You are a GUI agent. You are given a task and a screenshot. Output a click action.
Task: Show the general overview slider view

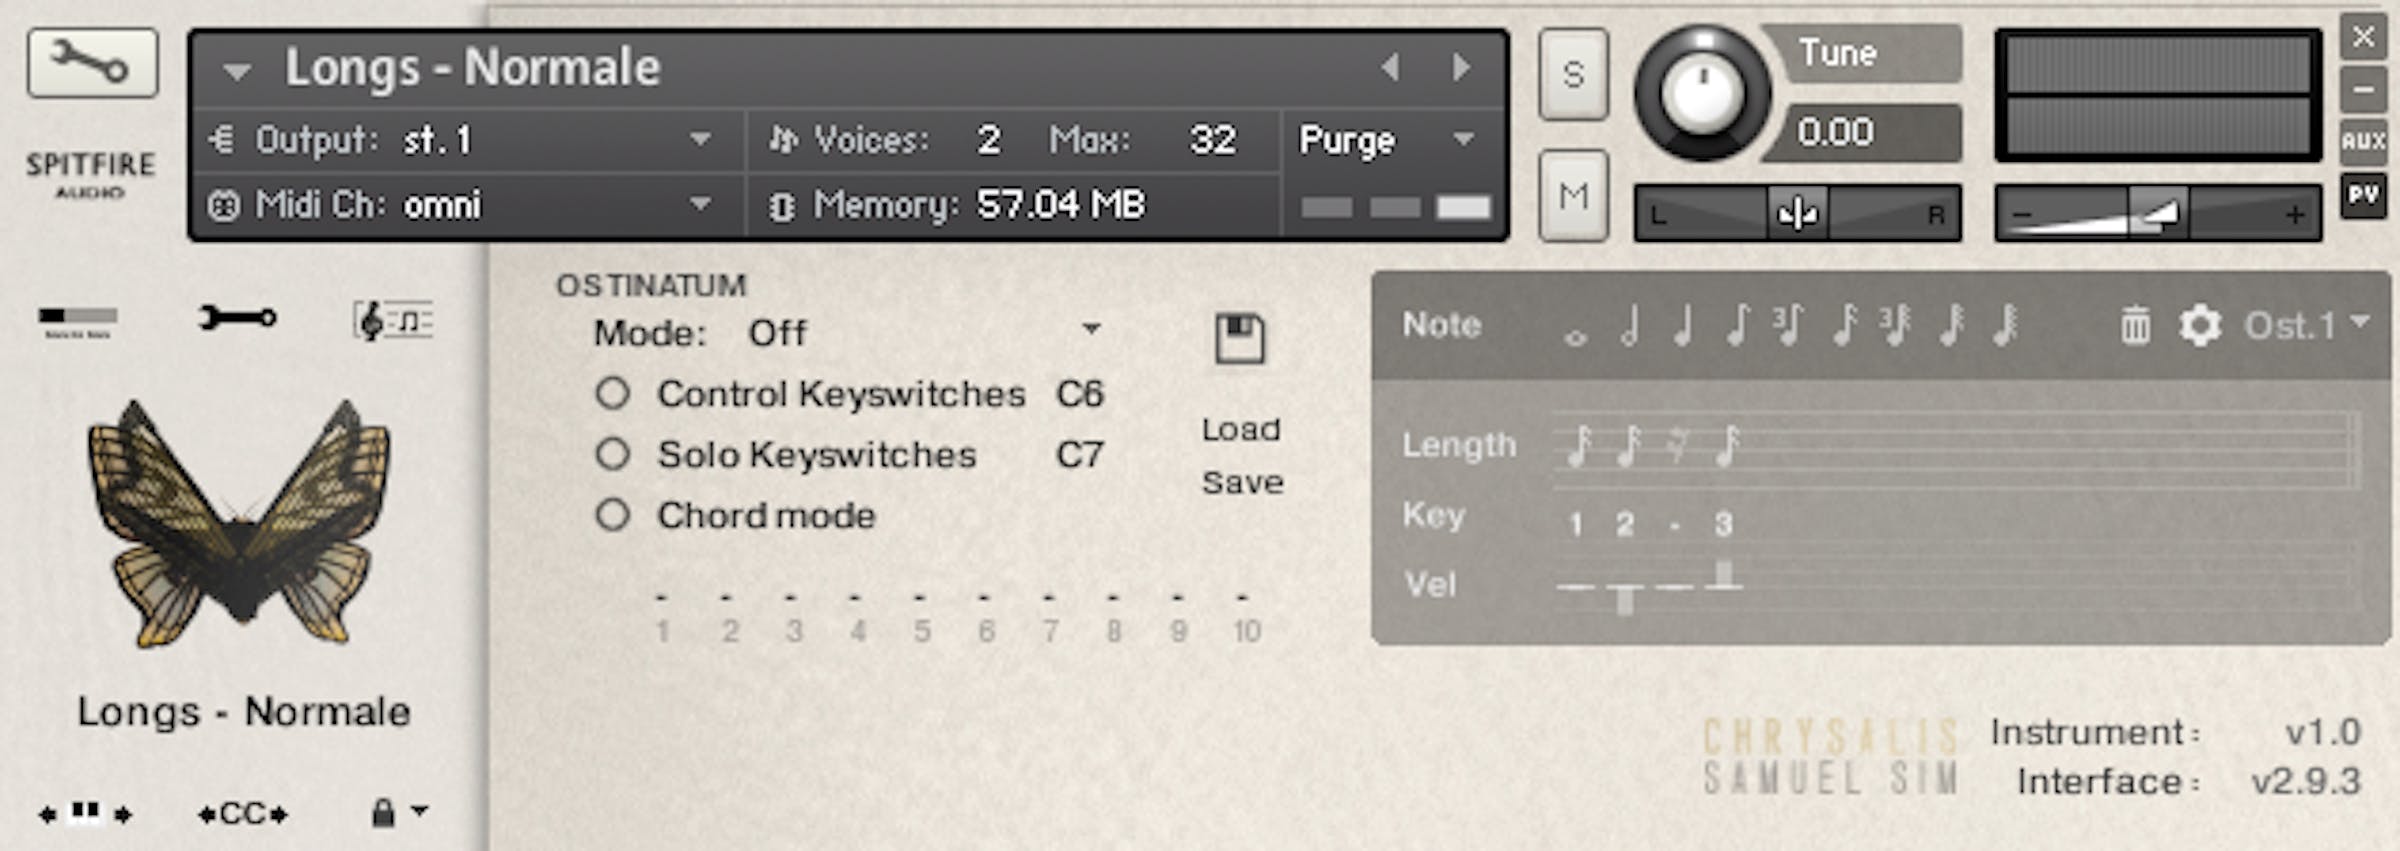point(77,321)
